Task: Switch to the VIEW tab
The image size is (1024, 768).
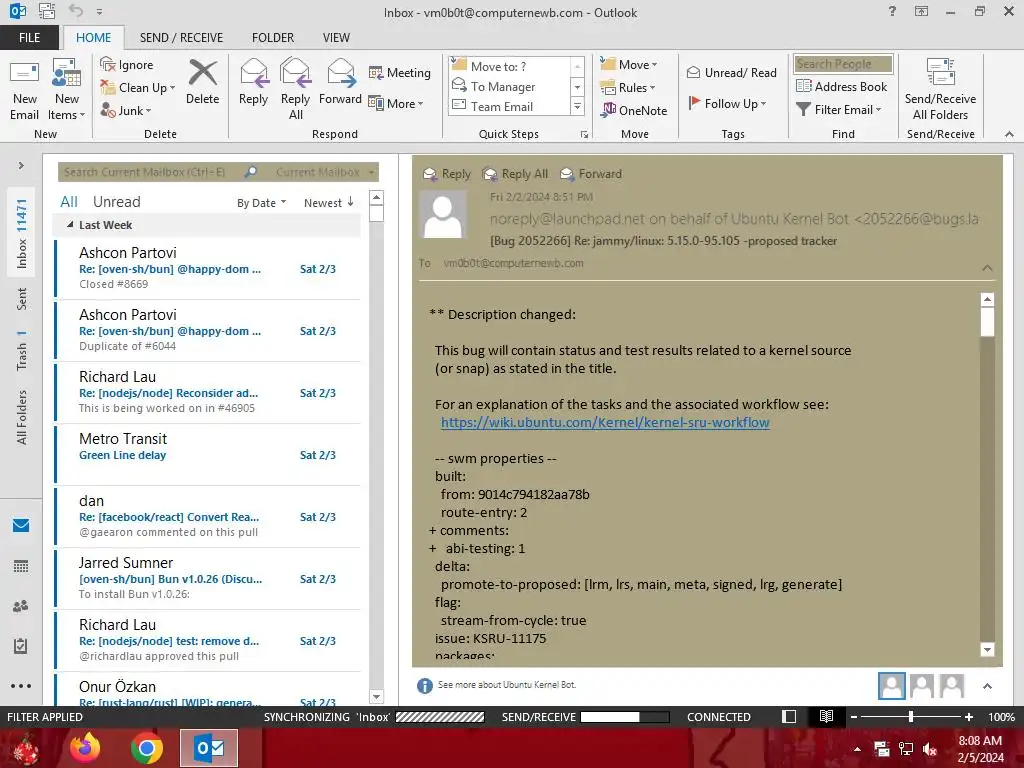Action: 336,38
